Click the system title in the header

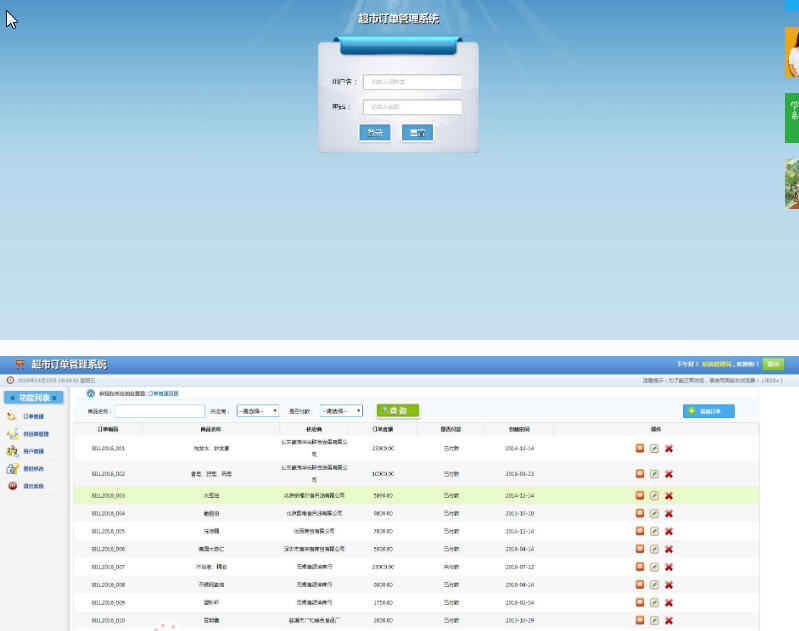coord(69,364)
